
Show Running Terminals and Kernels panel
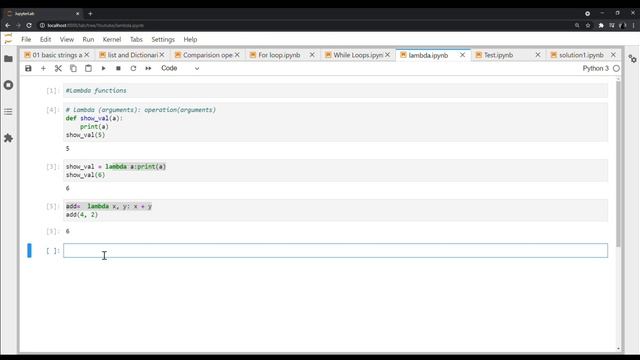pos(8,85)
